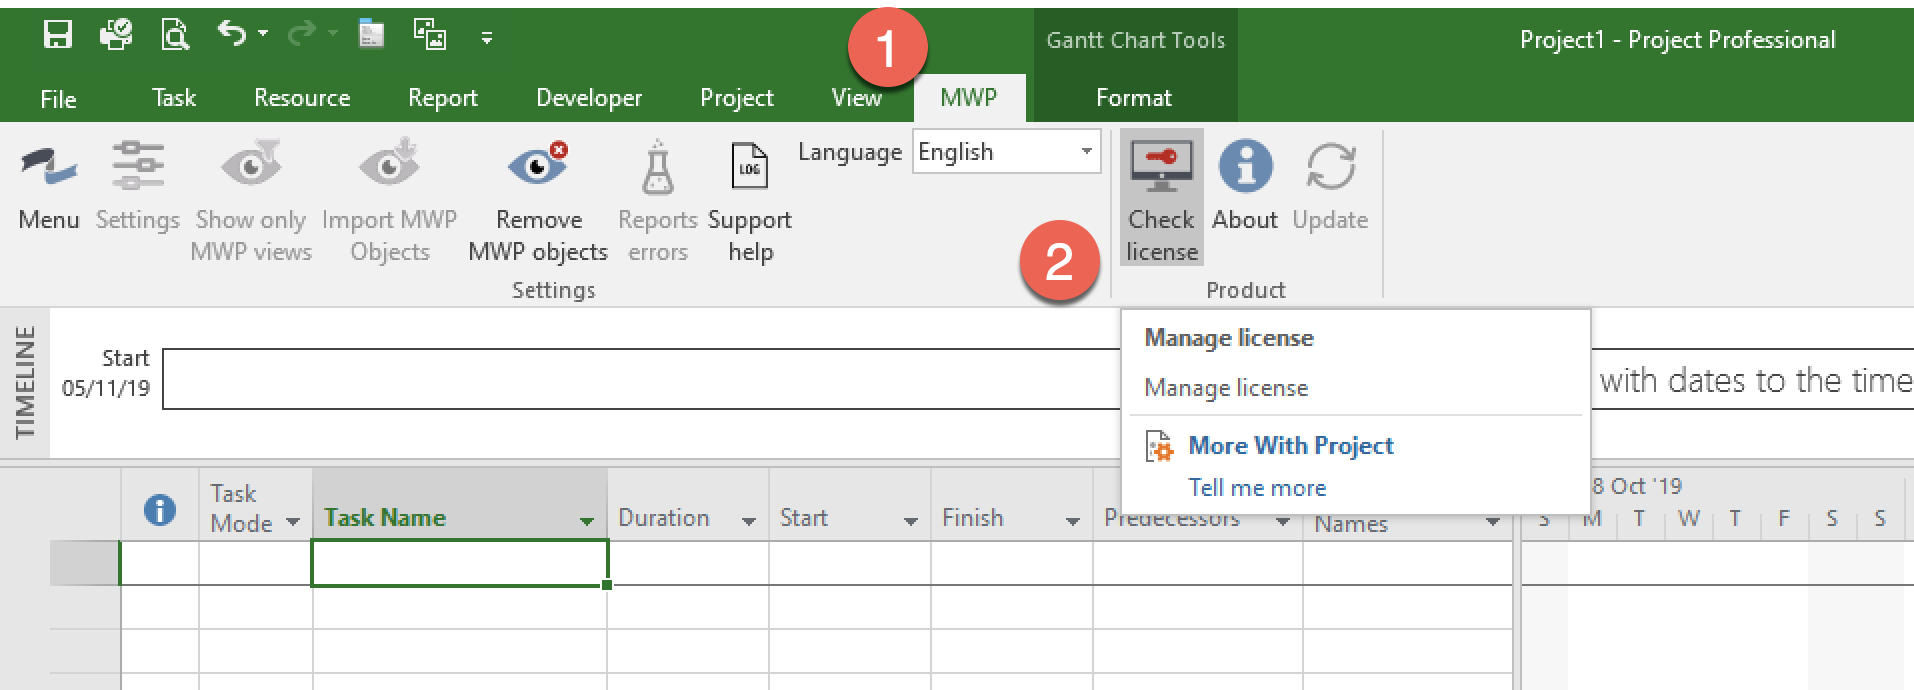Click the '8 Oct '19' Gantt date header
1914x690 pixels.
(1636, 486)
